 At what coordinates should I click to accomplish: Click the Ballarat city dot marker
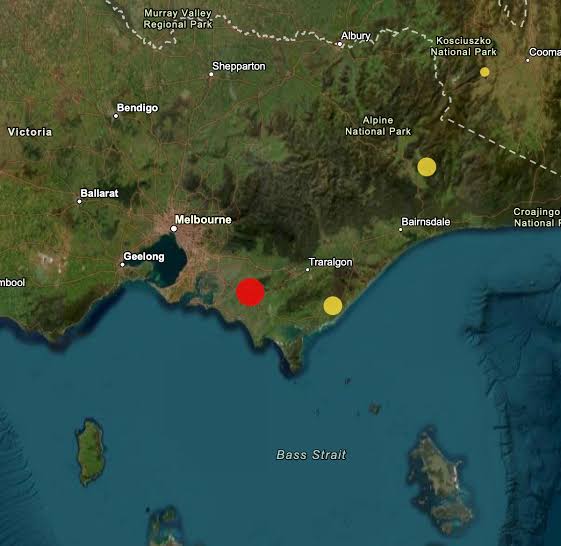(79, 201)
